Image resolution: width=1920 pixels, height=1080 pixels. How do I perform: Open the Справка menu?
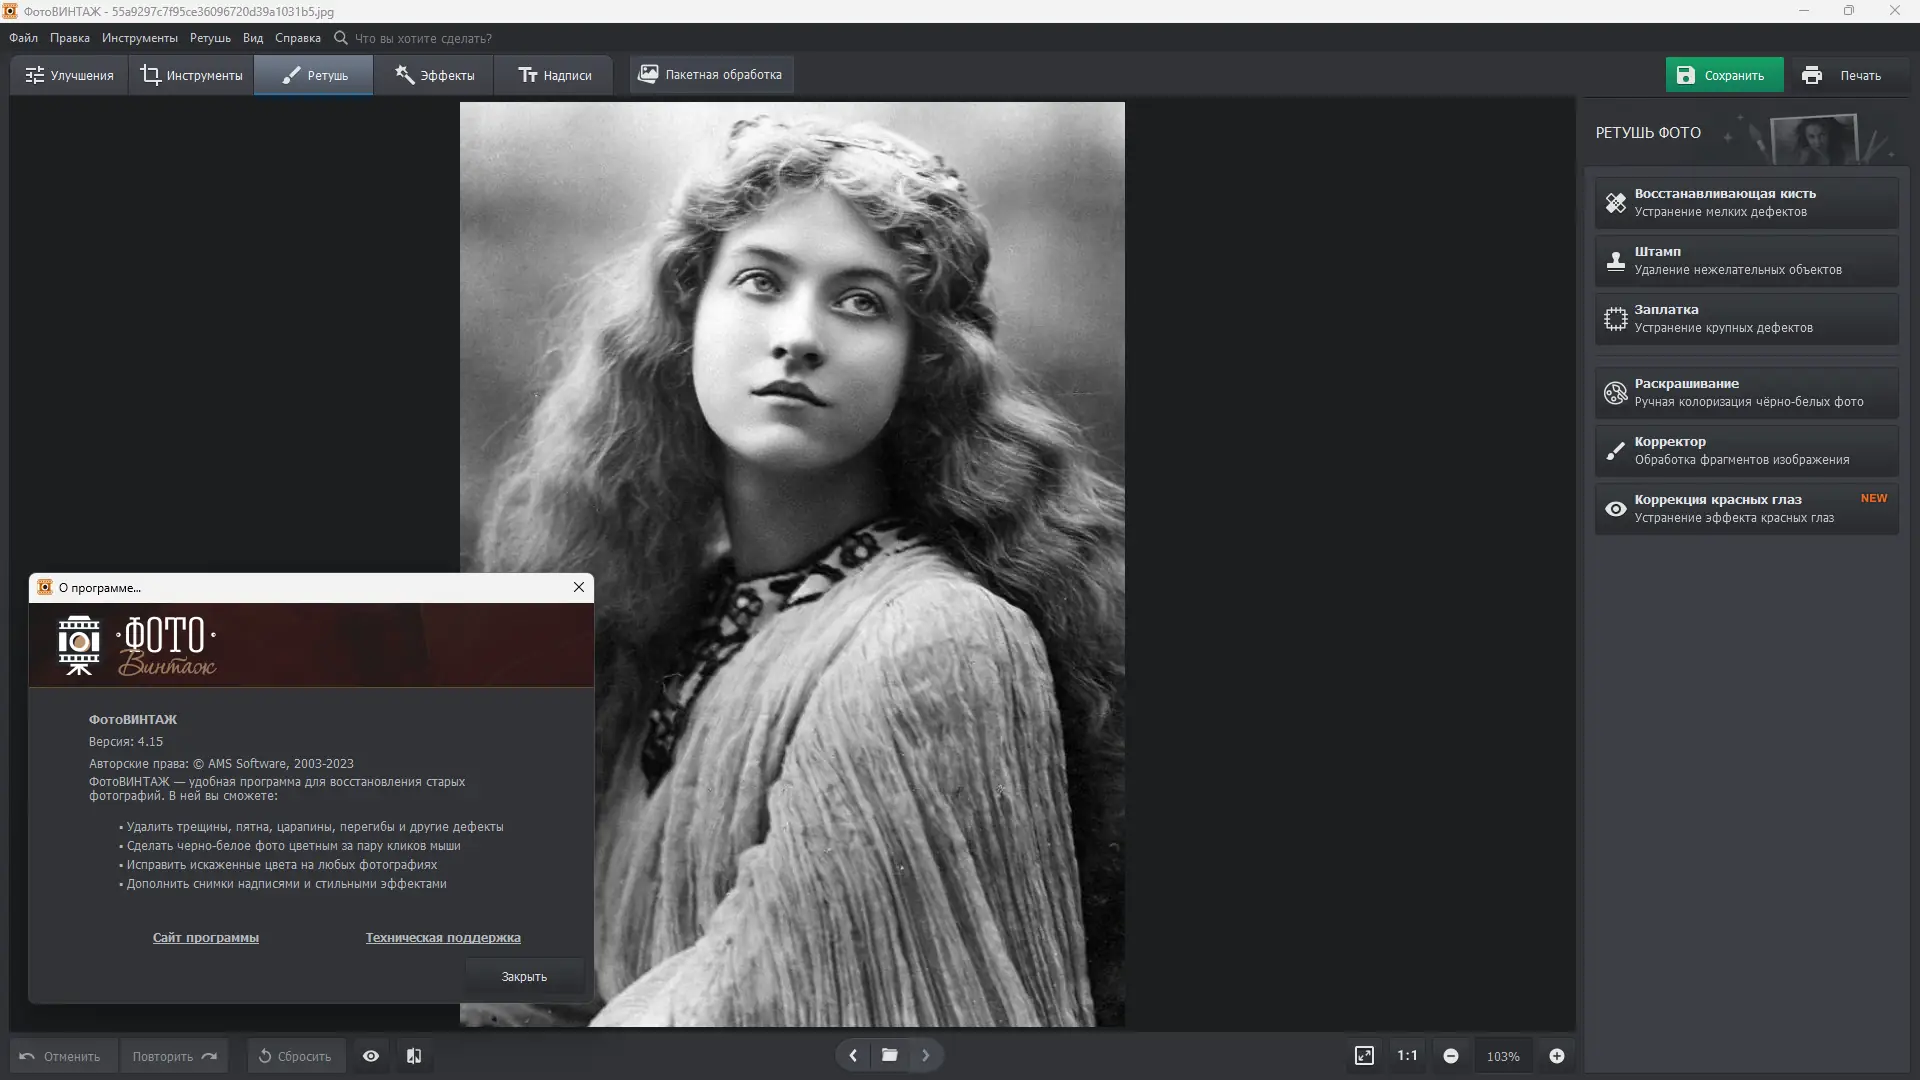[297, 38]
